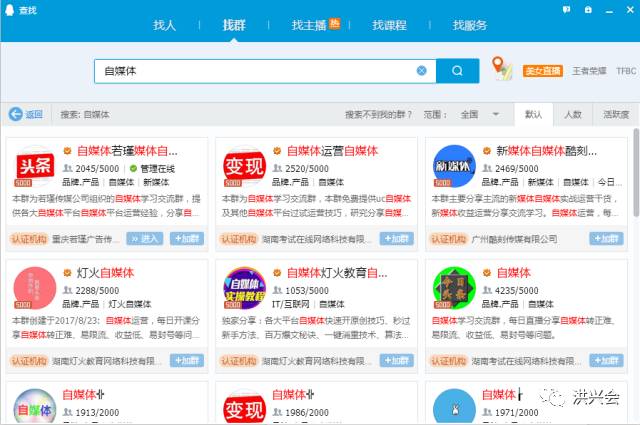Open the green avatar of 4235/5000 group
640x425 pixels.
(454, 288)
